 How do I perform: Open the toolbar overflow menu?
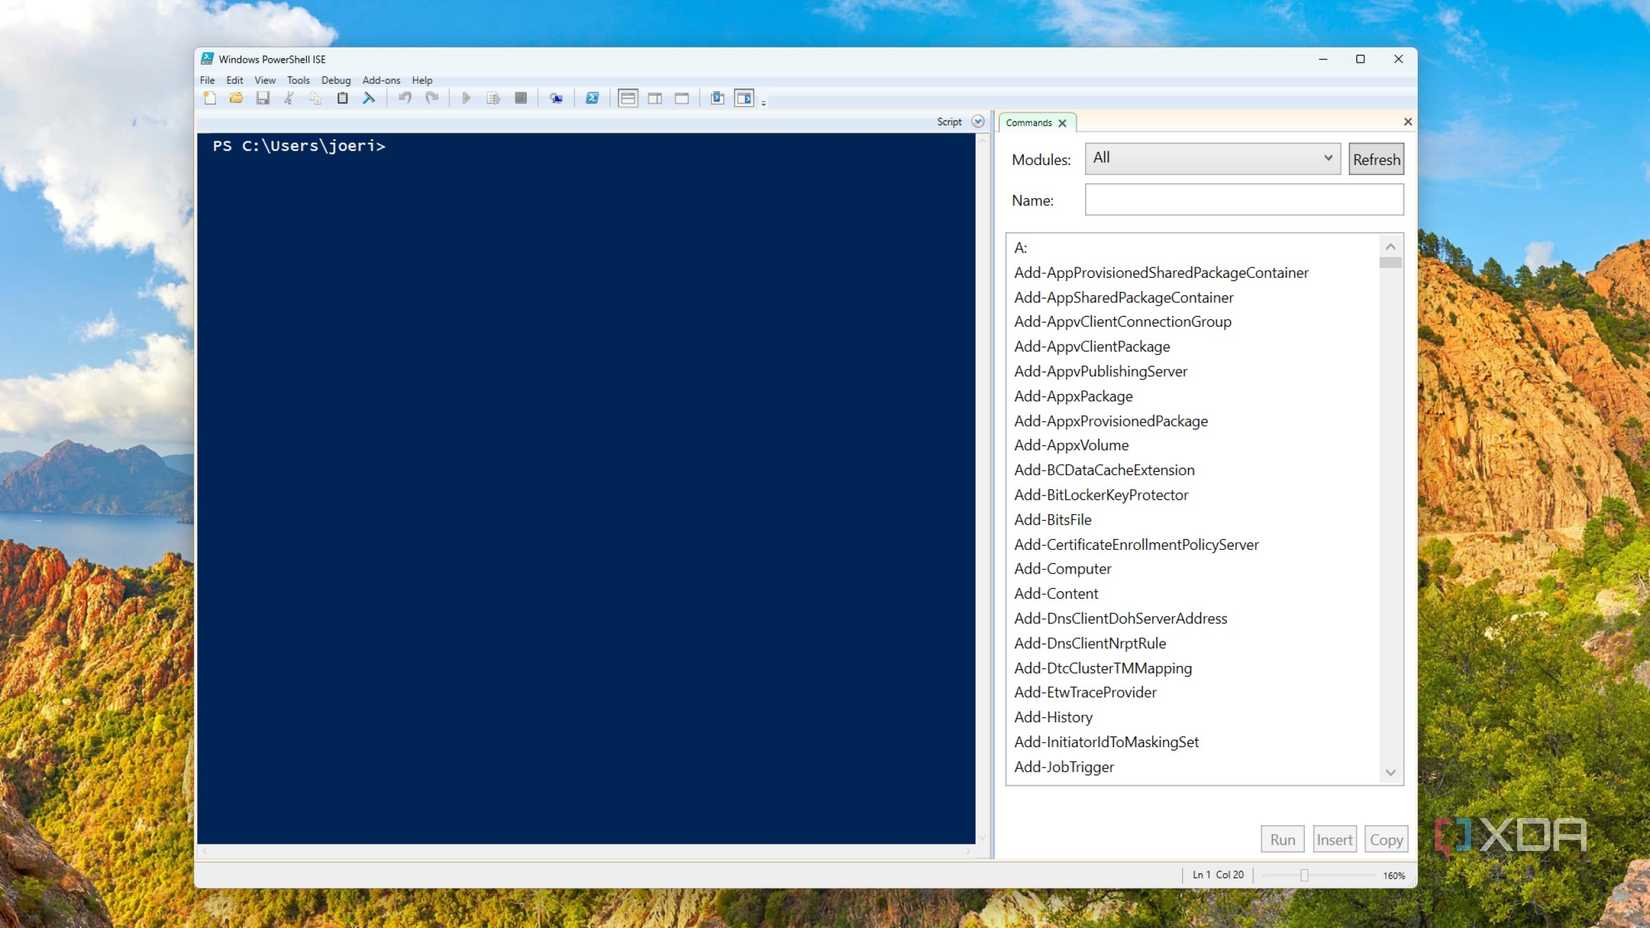point(762,100)
